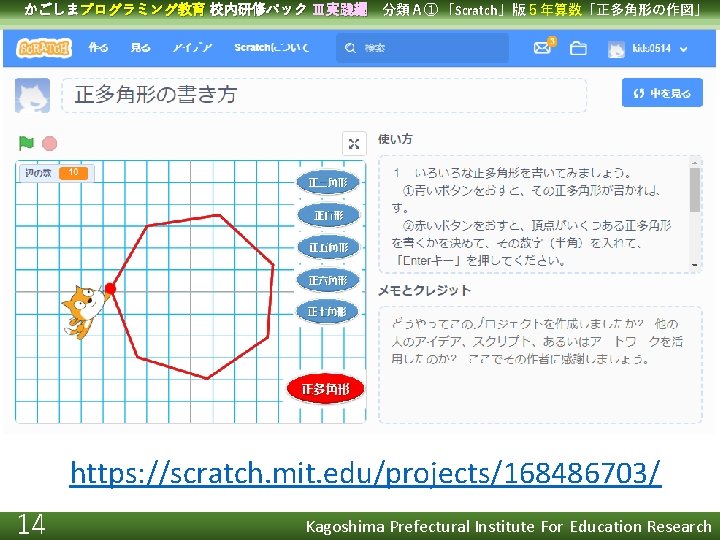The width and height of the screenshot is (720, 540).
Task: Click the 使い方 heading text
Action: point(395,139)
